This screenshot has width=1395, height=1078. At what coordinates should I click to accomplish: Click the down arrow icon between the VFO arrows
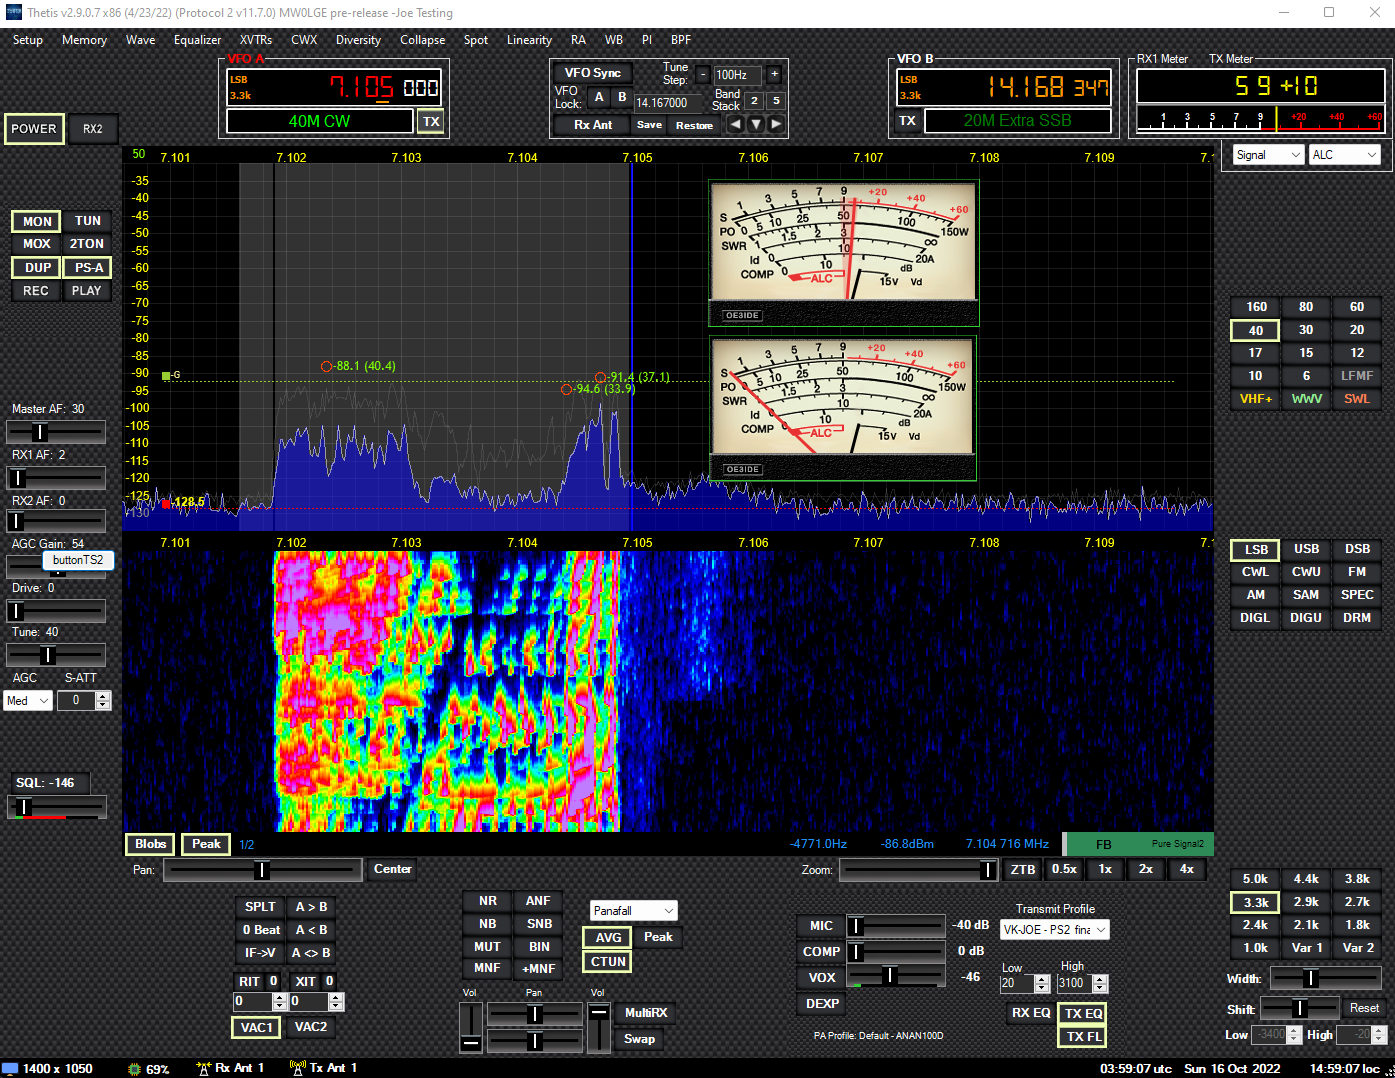point(755,124)
